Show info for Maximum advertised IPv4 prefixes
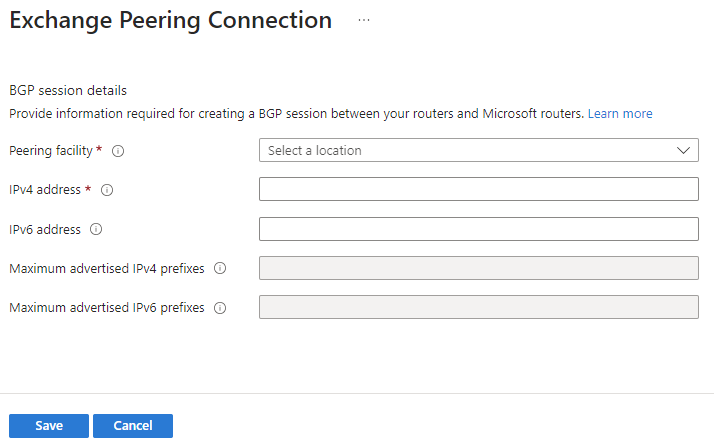714x448 pixels. (x=220, y=268)
